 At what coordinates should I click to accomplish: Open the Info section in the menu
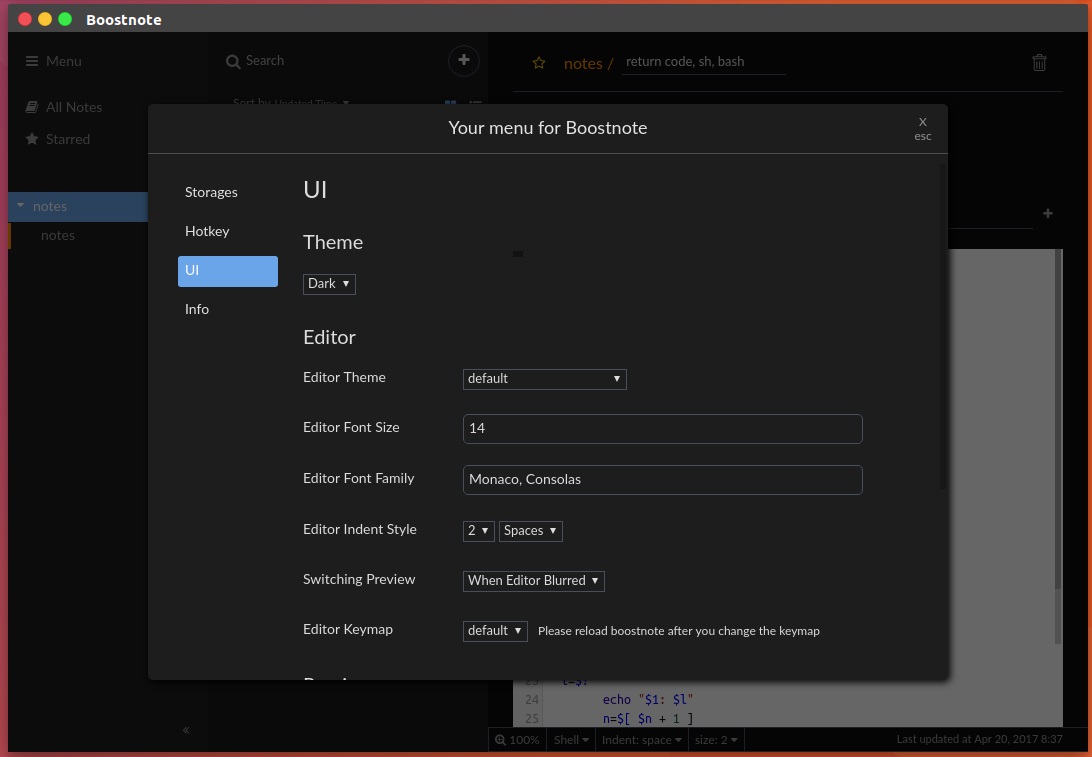point(196,310)
